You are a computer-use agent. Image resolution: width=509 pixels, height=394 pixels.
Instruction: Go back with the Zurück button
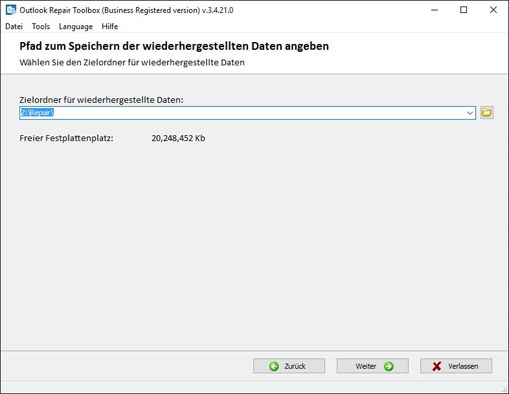289,366
